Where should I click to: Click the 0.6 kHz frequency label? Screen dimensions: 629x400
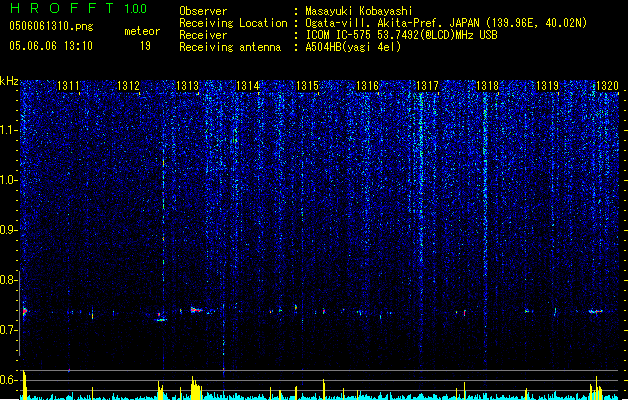(9, 380)
